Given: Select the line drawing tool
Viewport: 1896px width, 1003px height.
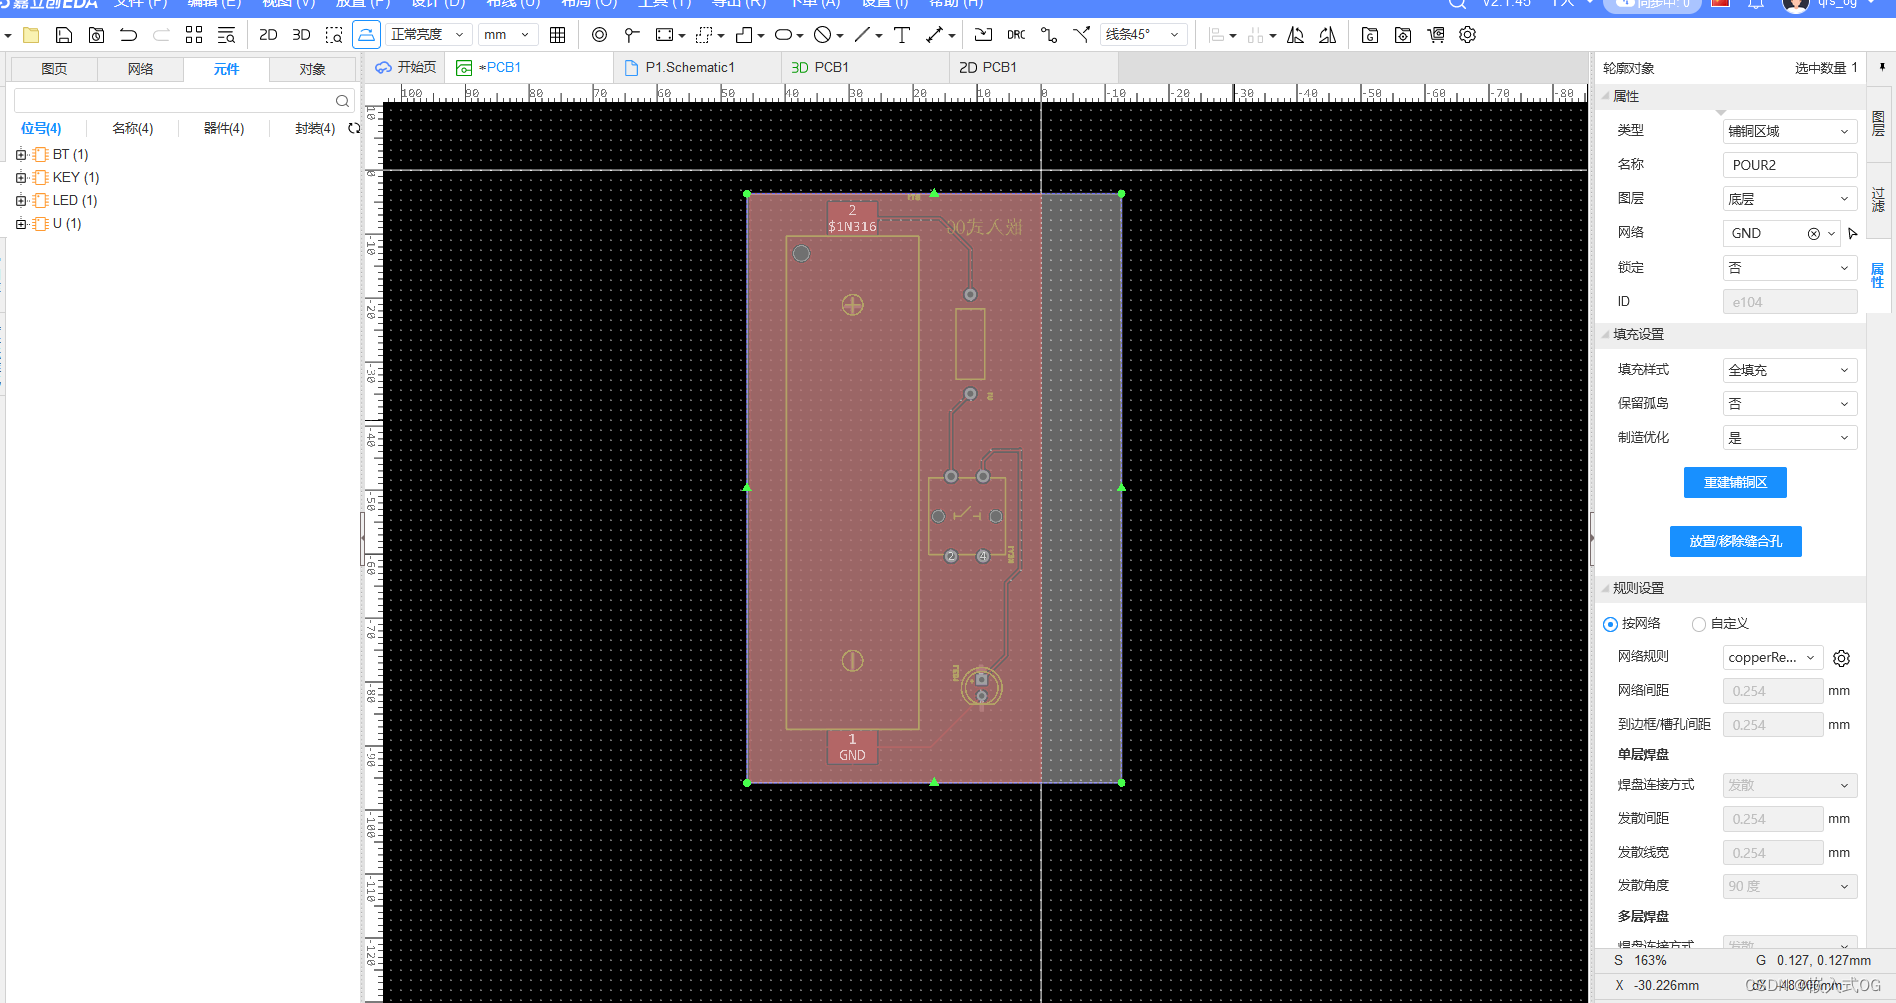Looking at the screenshot, I should point(863,35).
